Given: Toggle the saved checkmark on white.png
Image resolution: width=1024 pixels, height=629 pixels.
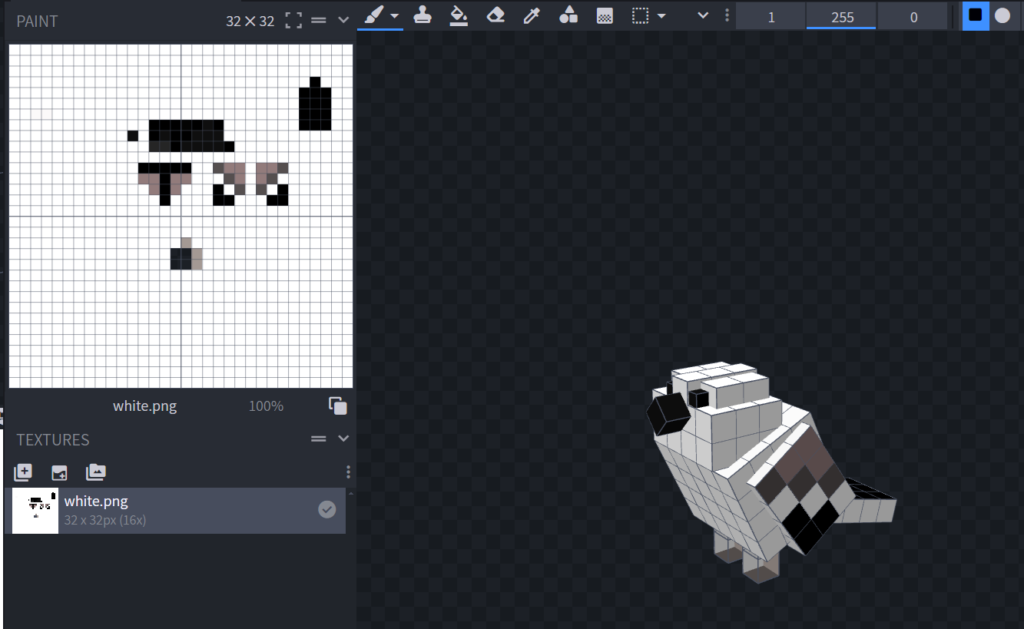Looking at the screenshot, I should [x=327, y=510].
